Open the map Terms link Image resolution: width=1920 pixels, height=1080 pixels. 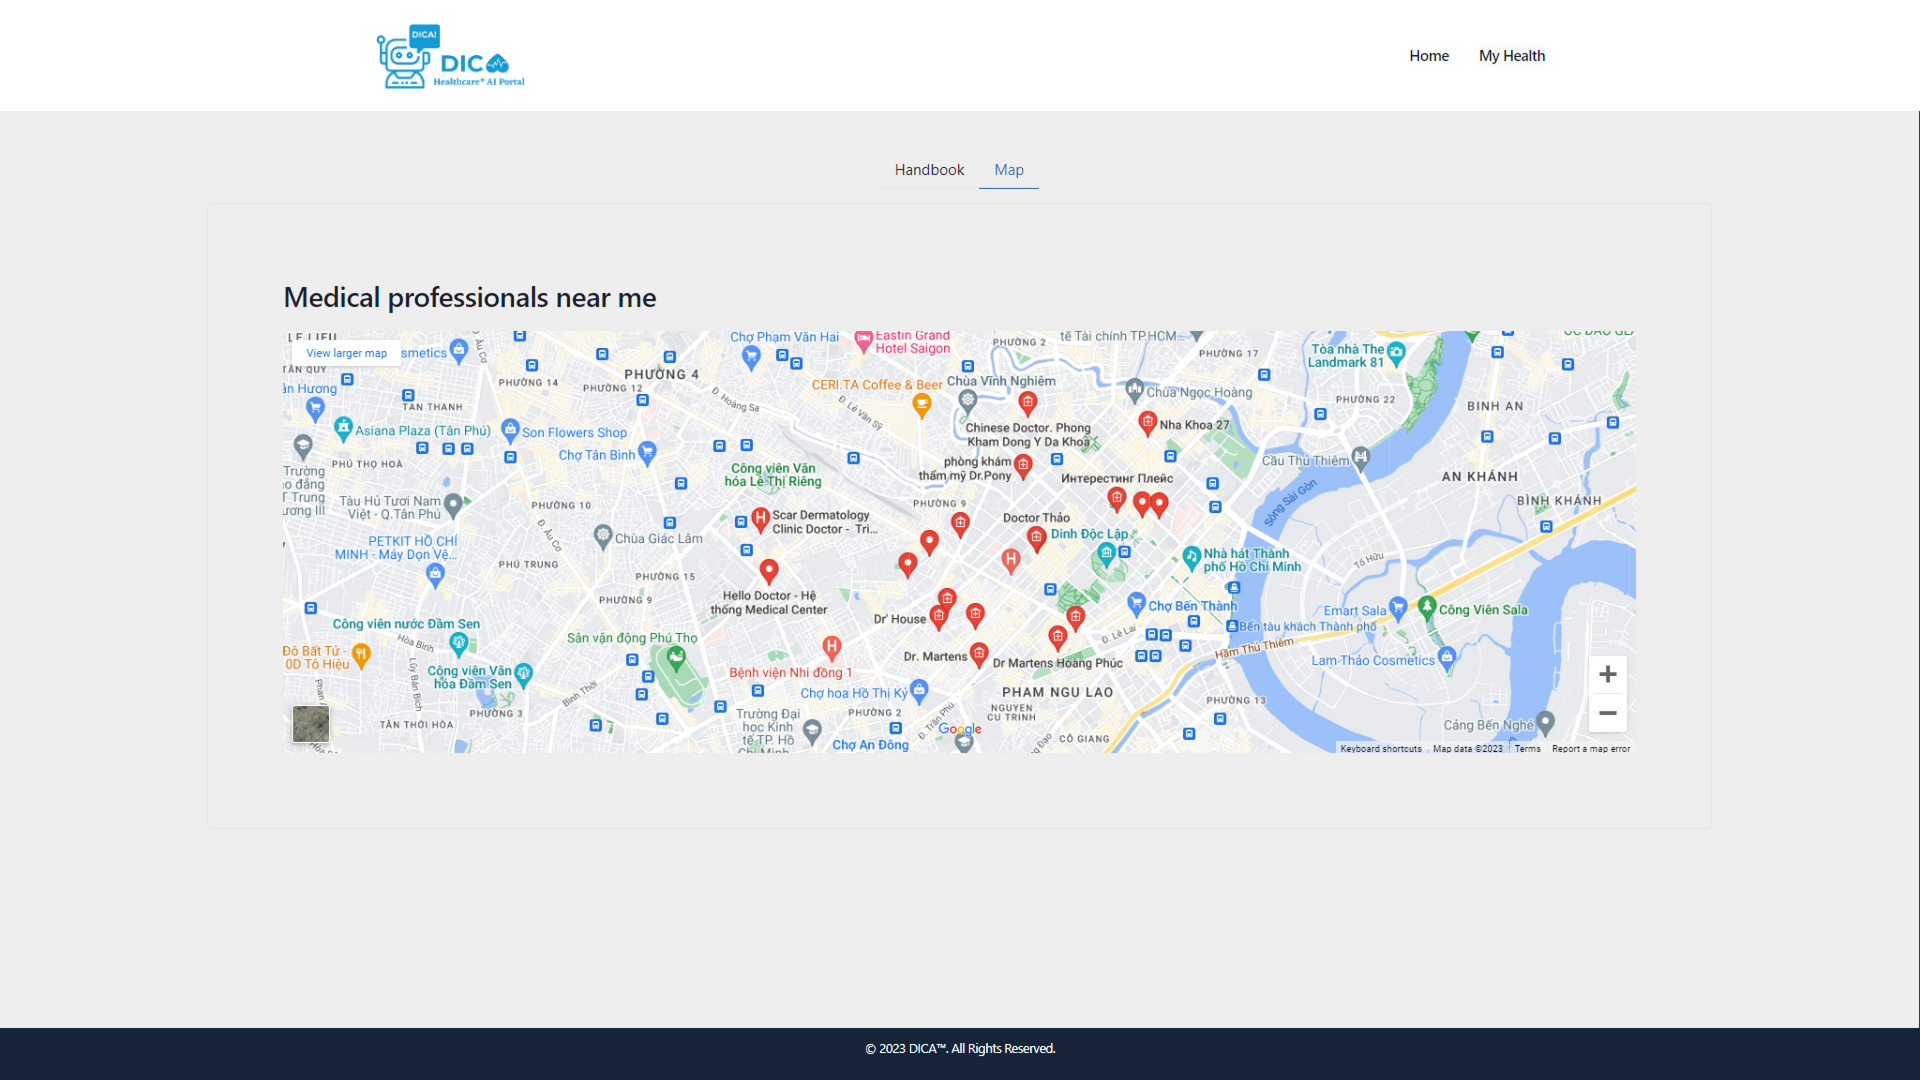coord(1527,749)
